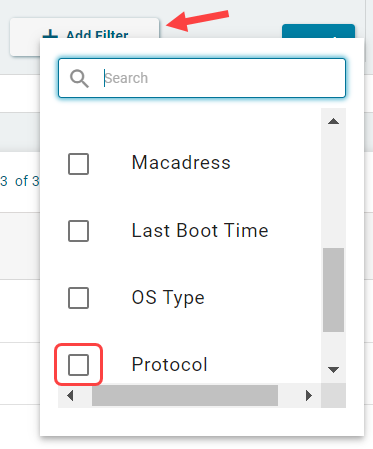The height and width of the screenshot is (449, 373).
Task: Check the OS Type filter checkbox
Action: pyautogui.click(x=78, y=298)
